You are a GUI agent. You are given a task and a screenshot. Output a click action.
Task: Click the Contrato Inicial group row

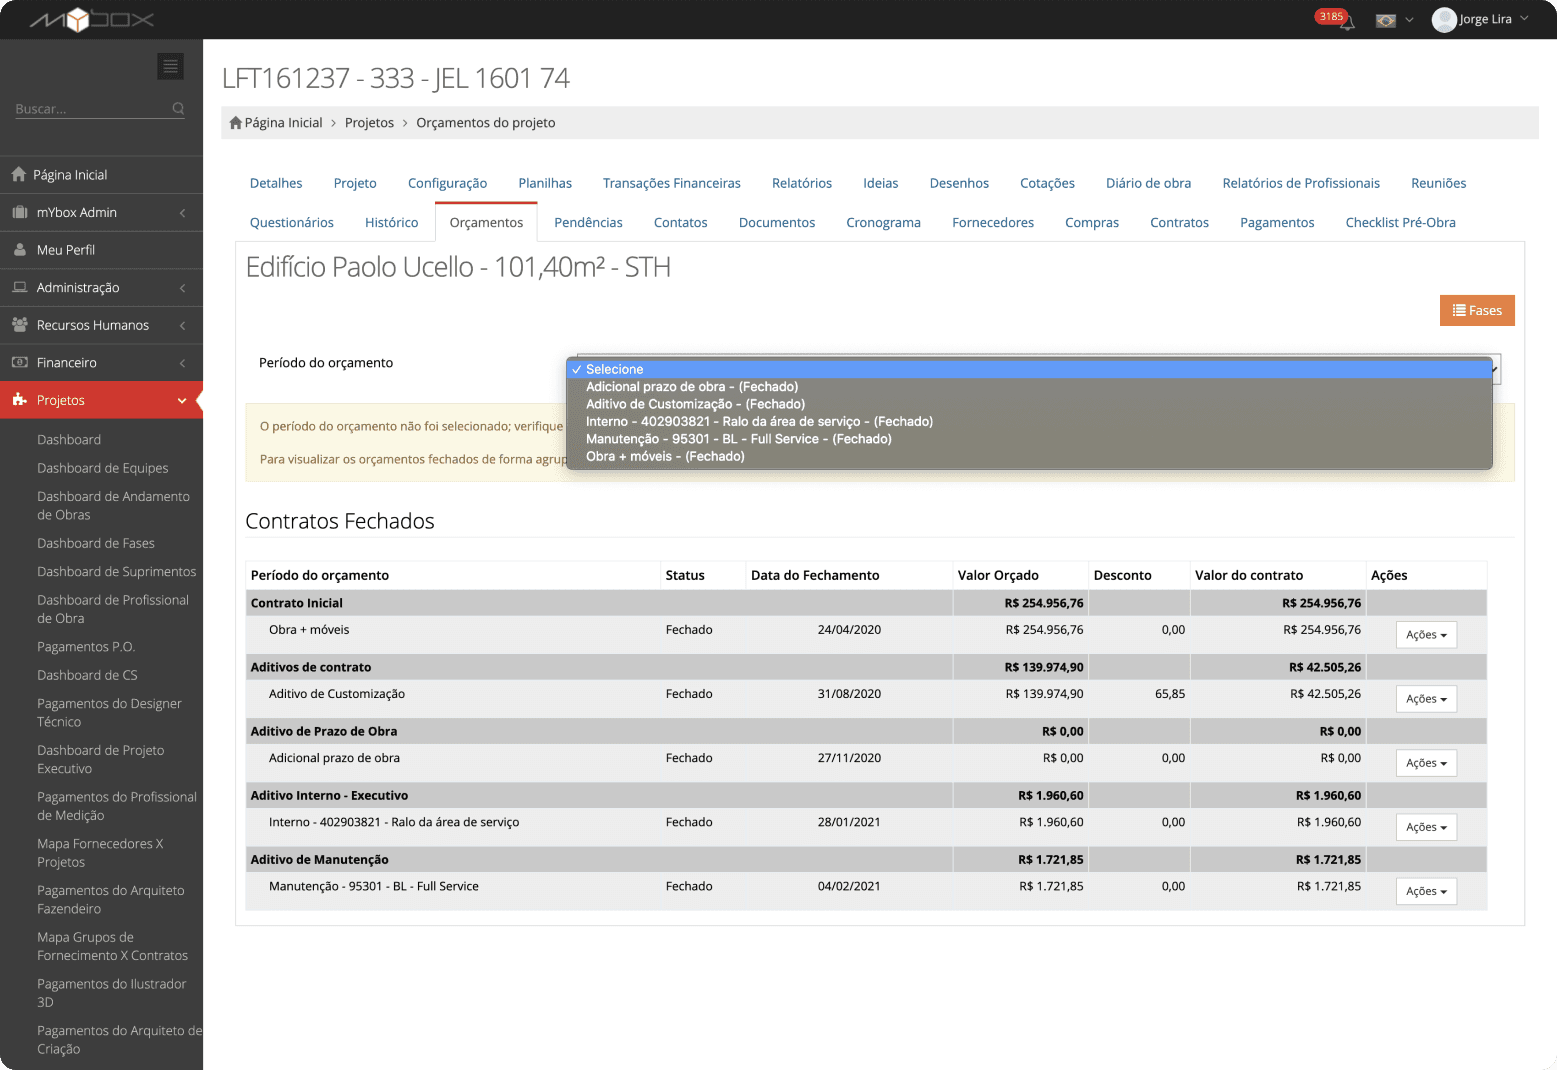tap(866, 603)
